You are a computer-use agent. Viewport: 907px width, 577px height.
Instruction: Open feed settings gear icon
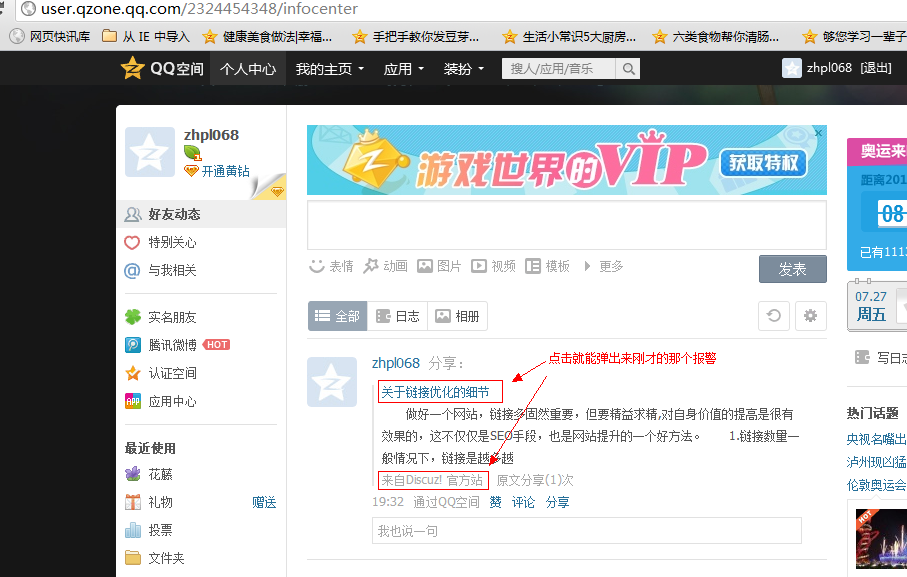(810, 316)
